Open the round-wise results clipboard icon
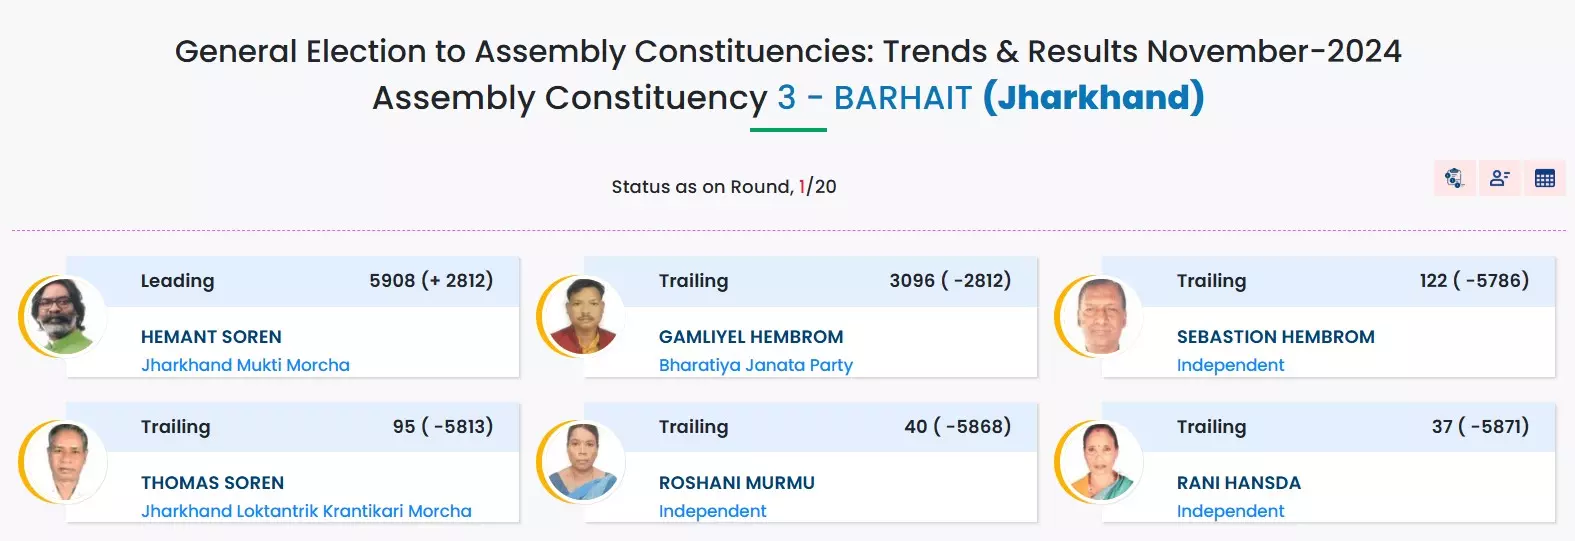 (x=1454, y=179)
